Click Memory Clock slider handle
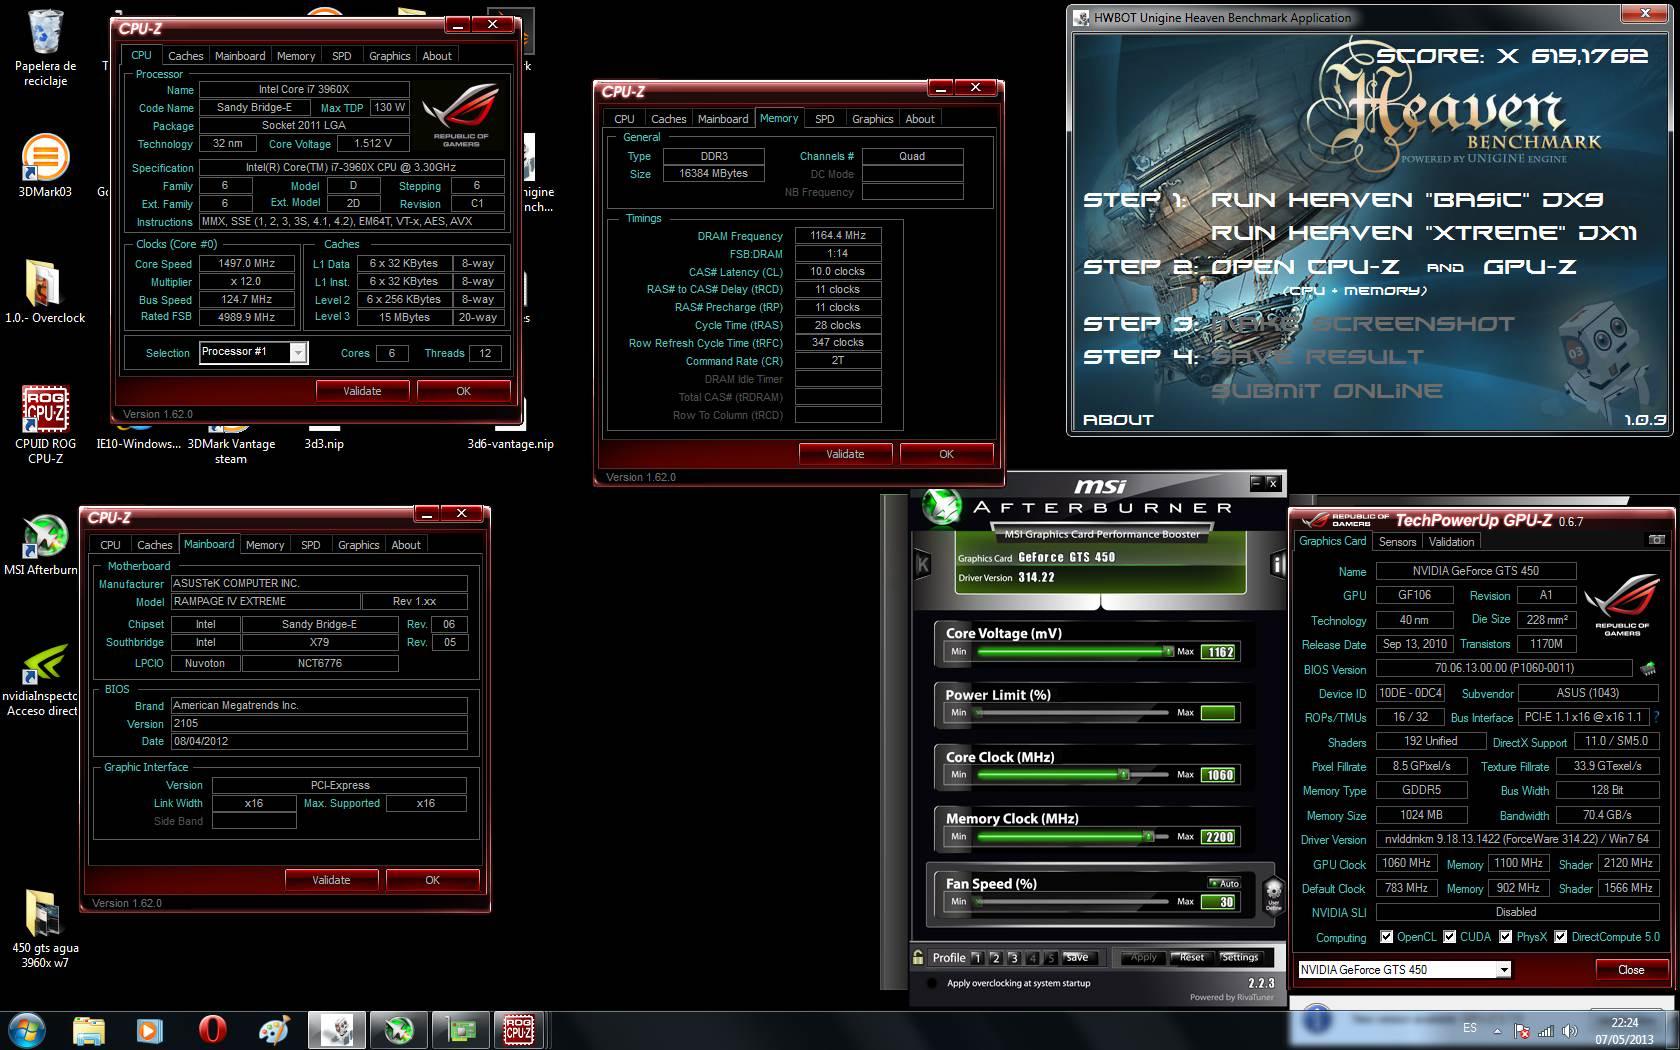The width and height of the screenshot is (1680, 1050). tap(1149, 836)
